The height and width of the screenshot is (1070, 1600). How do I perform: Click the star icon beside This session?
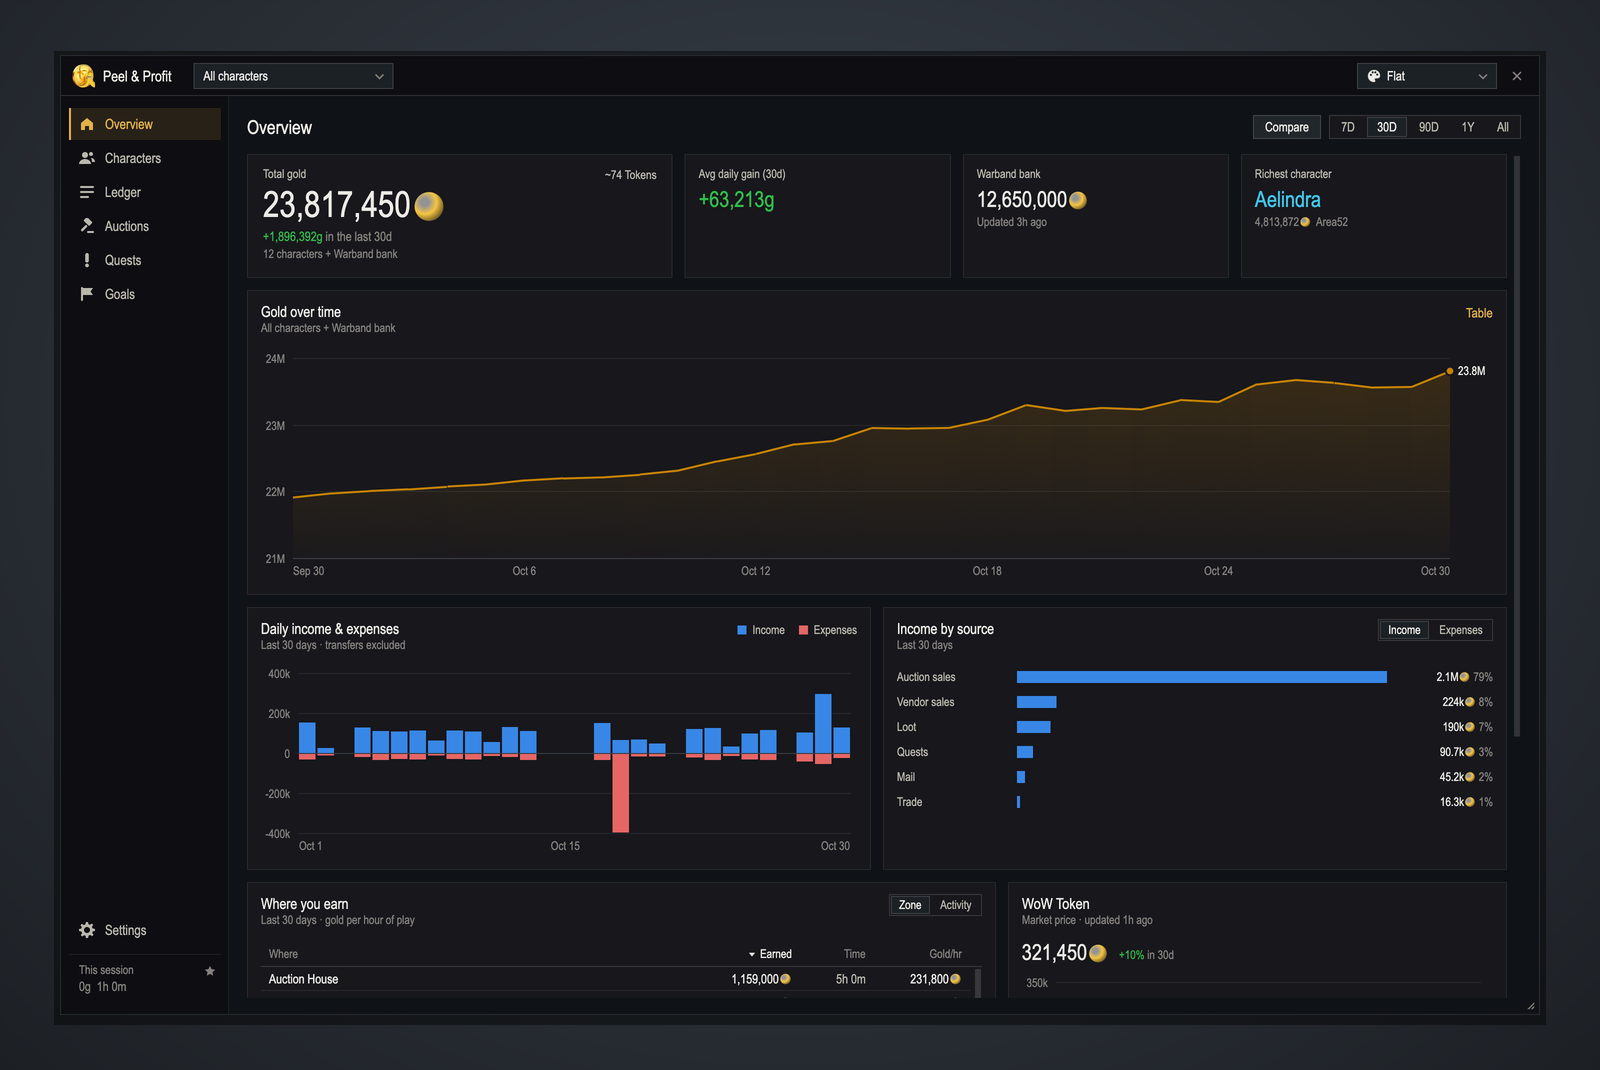point(210,971)
